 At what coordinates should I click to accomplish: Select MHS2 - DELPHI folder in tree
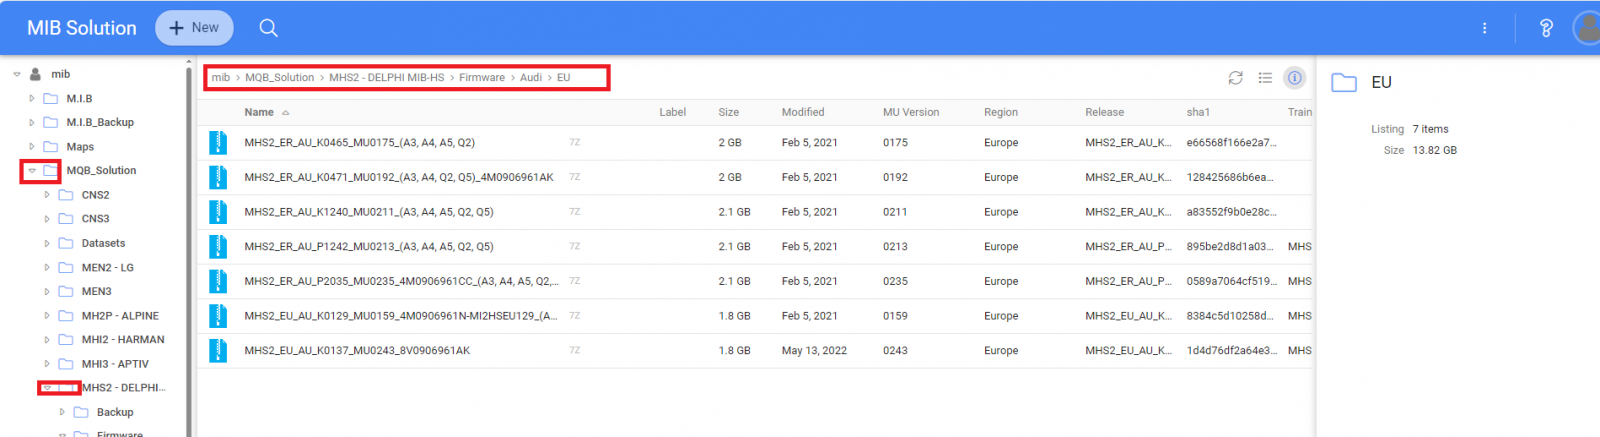coord(123,388)
